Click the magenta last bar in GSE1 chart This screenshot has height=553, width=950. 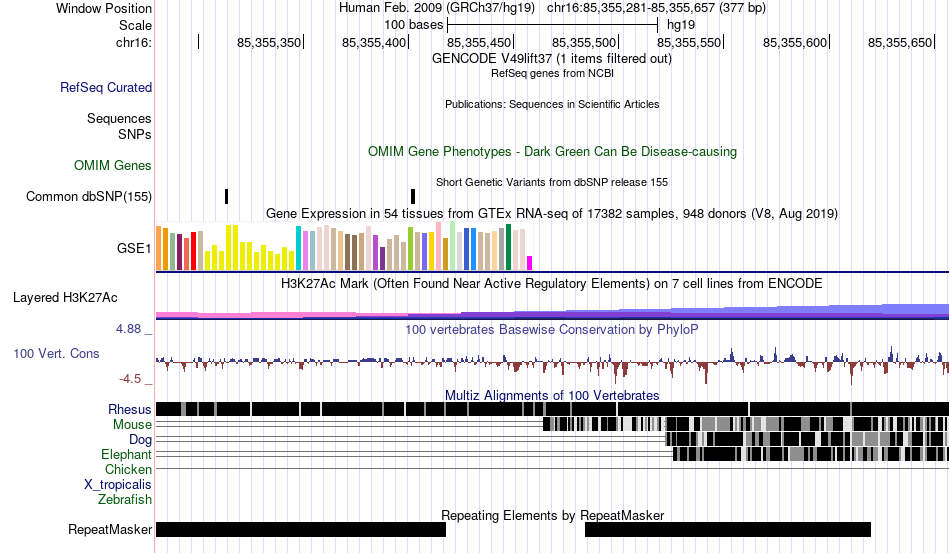tap(530, 263)
